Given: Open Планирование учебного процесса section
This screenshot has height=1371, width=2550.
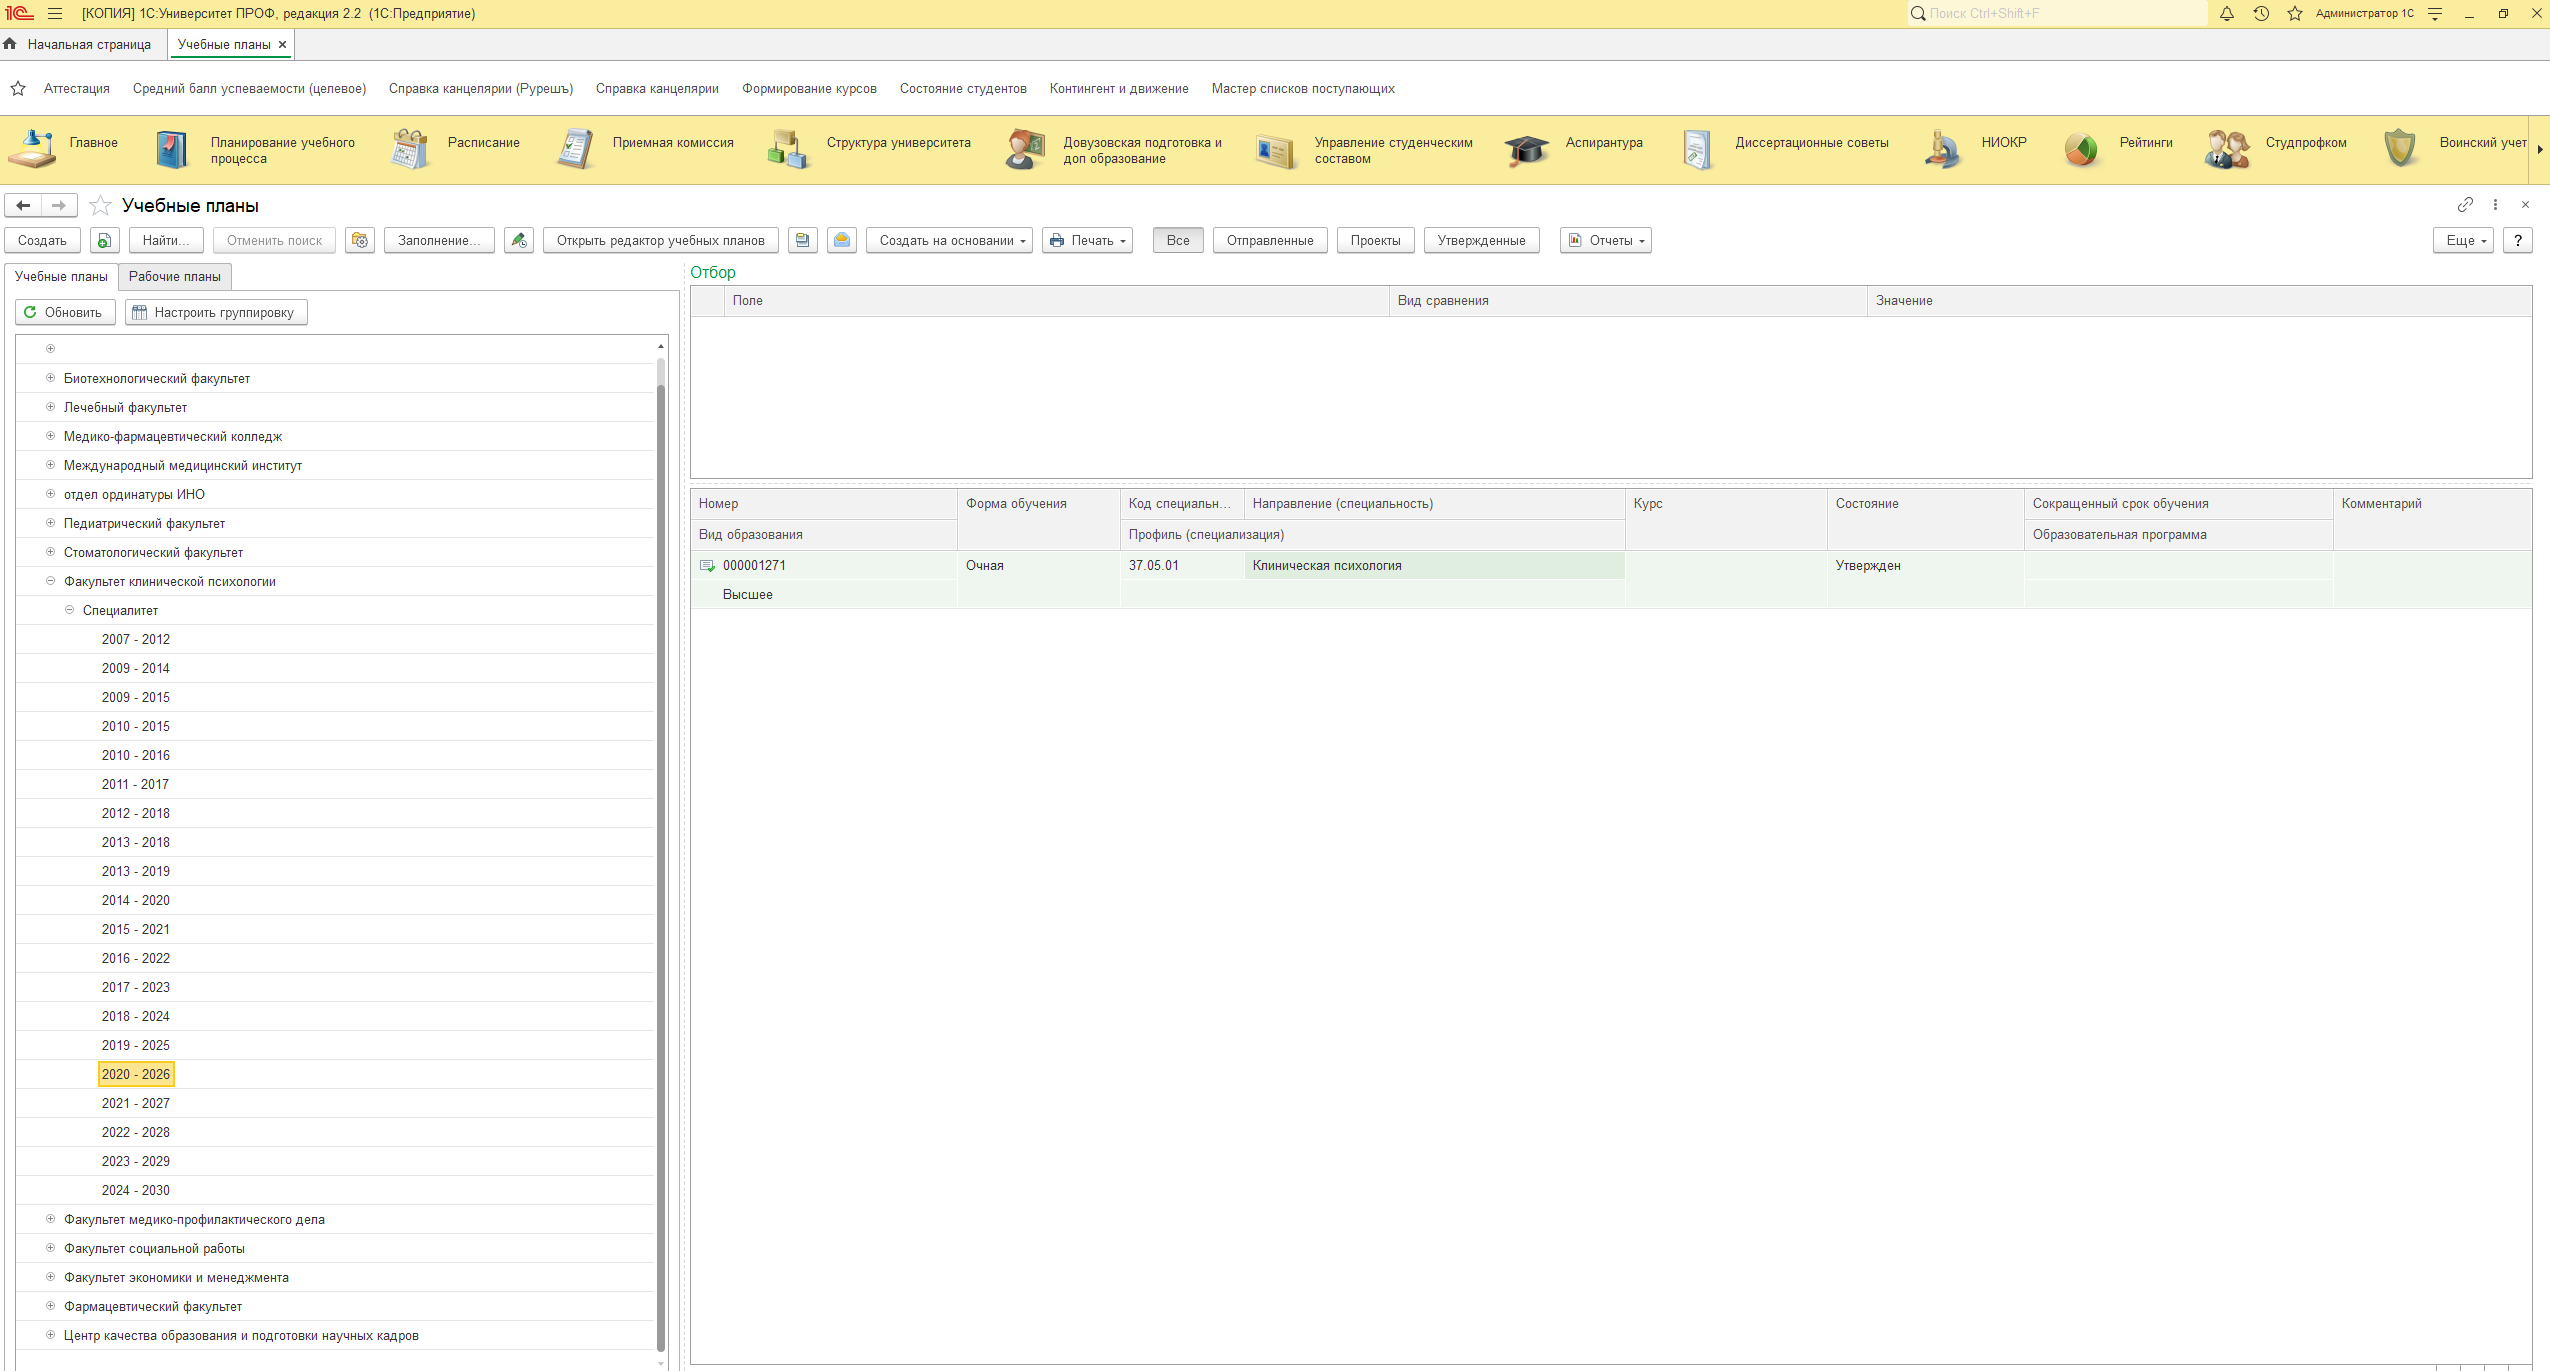Looking at the screenshot, I should click(257, 149).
